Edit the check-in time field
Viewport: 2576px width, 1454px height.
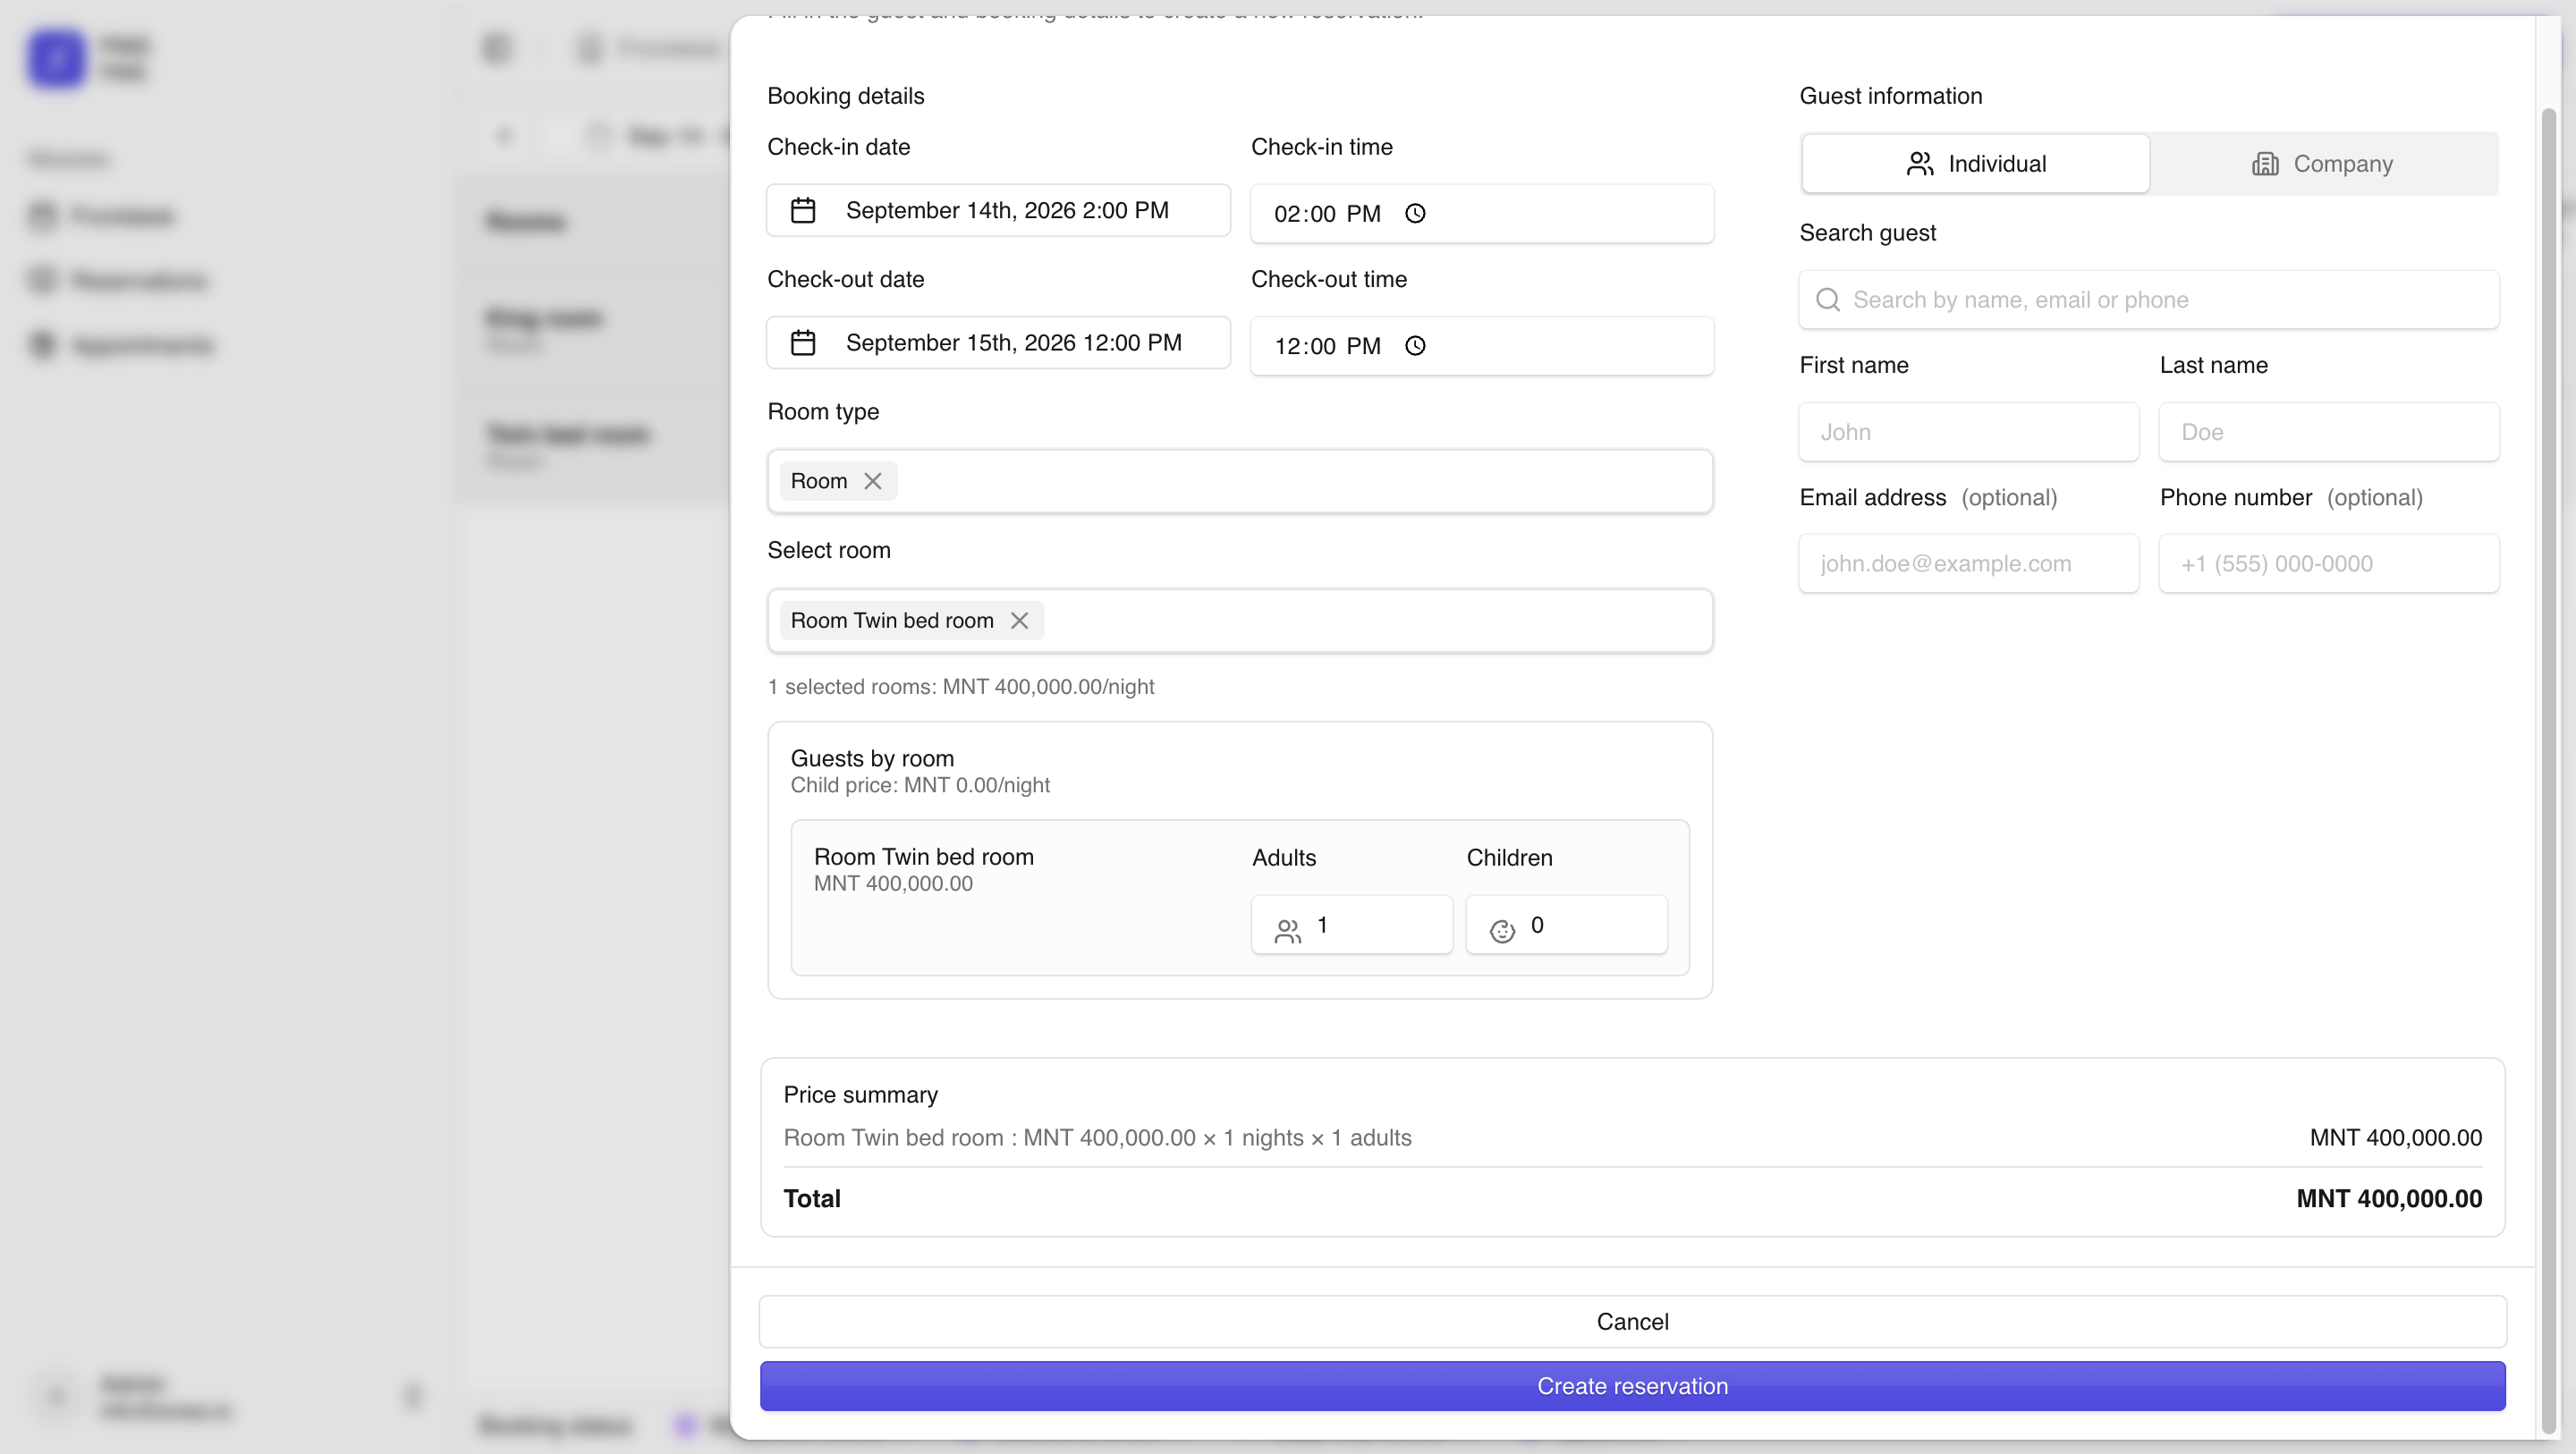coord(1482,213)
